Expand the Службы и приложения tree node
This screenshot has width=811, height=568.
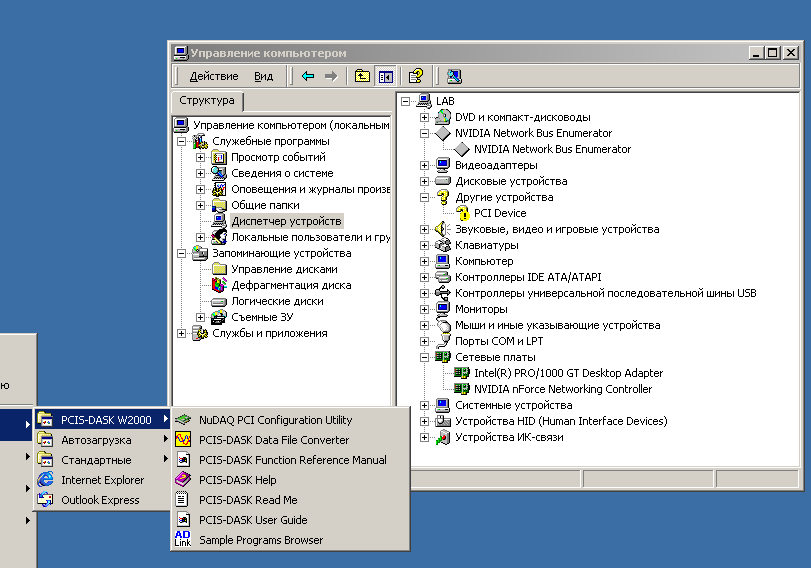(181, 333)
